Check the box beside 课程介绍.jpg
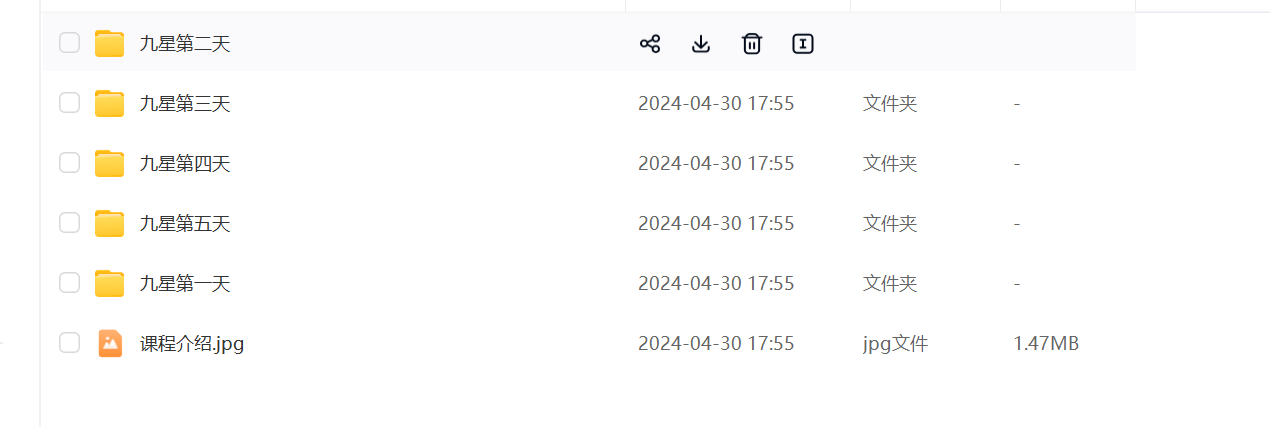 tap(69, 343)
